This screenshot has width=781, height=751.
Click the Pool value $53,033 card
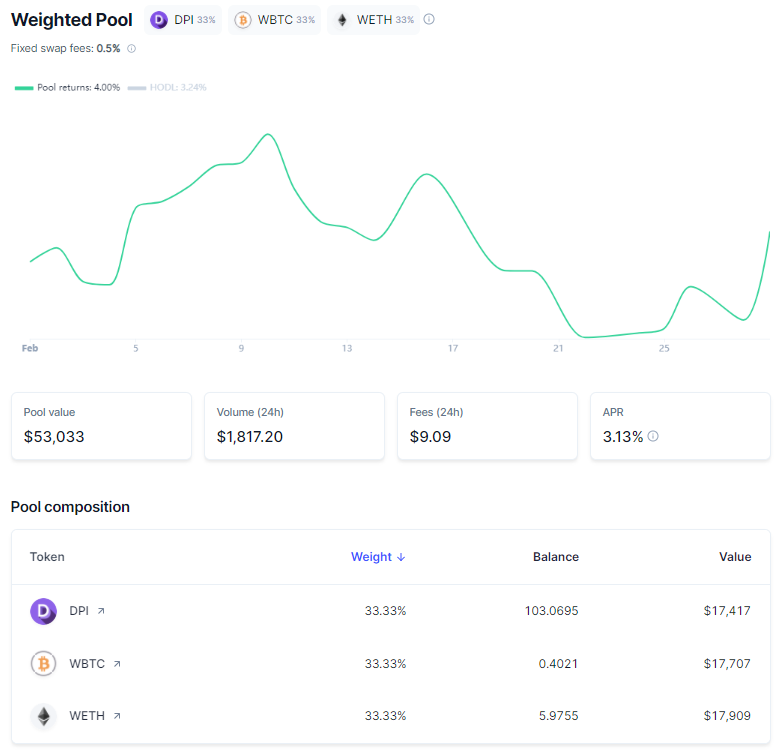pos(102,426)
